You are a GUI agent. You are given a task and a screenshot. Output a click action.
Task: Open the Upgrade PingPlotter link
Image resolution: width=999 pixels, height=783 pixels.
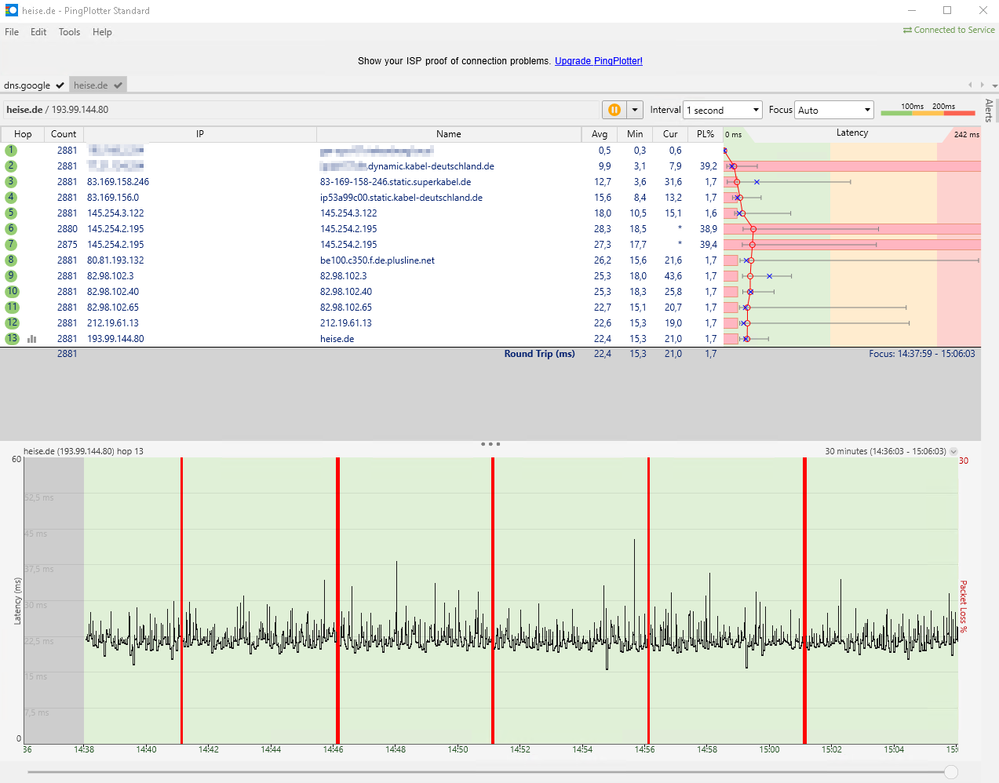pos(598,60)
